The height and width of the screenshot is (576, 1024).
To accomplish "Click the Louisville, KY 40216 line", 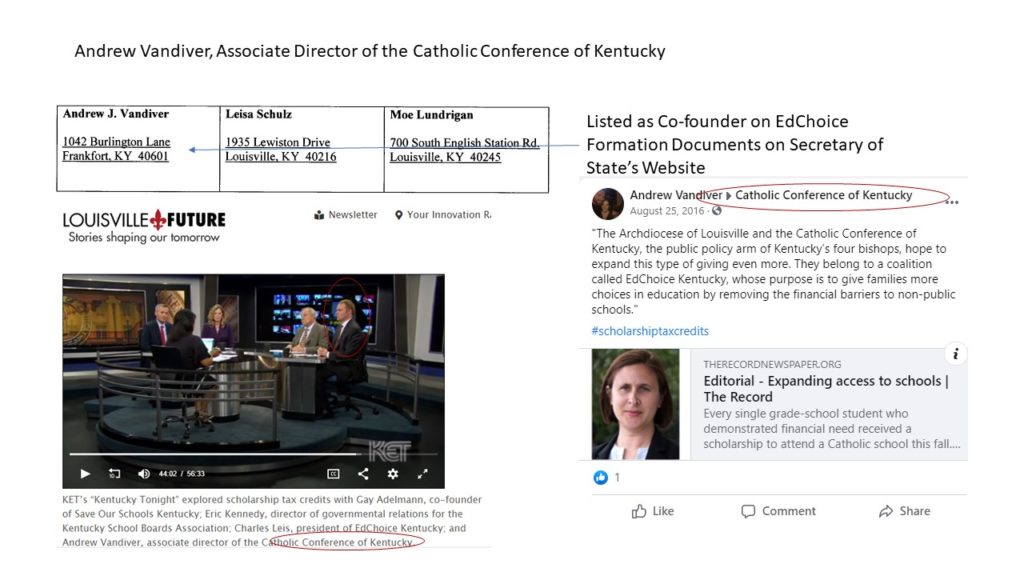I will 281,157.
